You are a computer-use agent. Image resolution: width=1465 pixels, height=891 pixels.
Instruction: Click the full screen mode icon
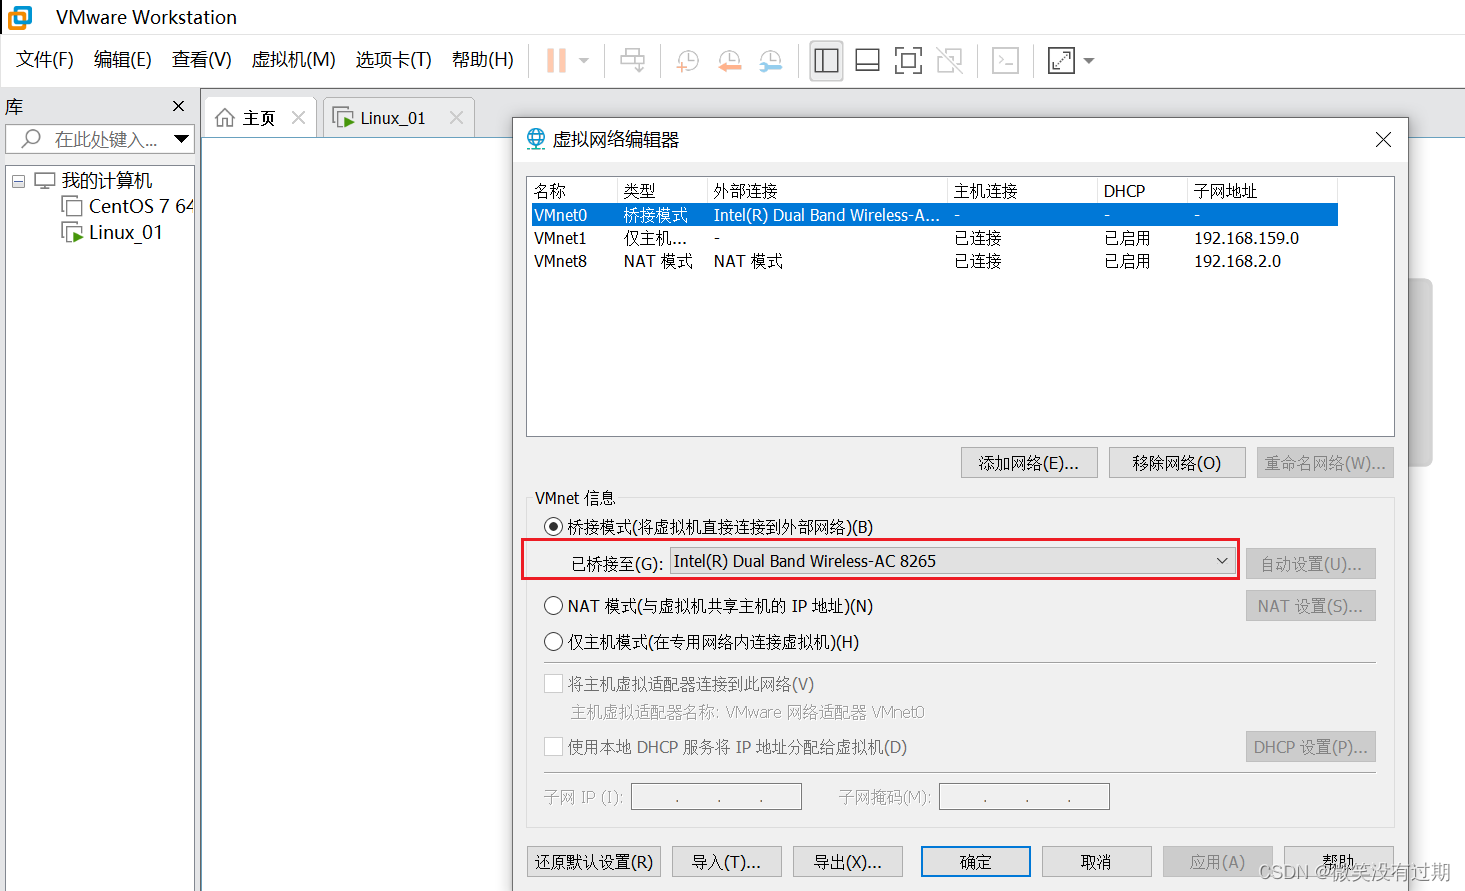908,61
